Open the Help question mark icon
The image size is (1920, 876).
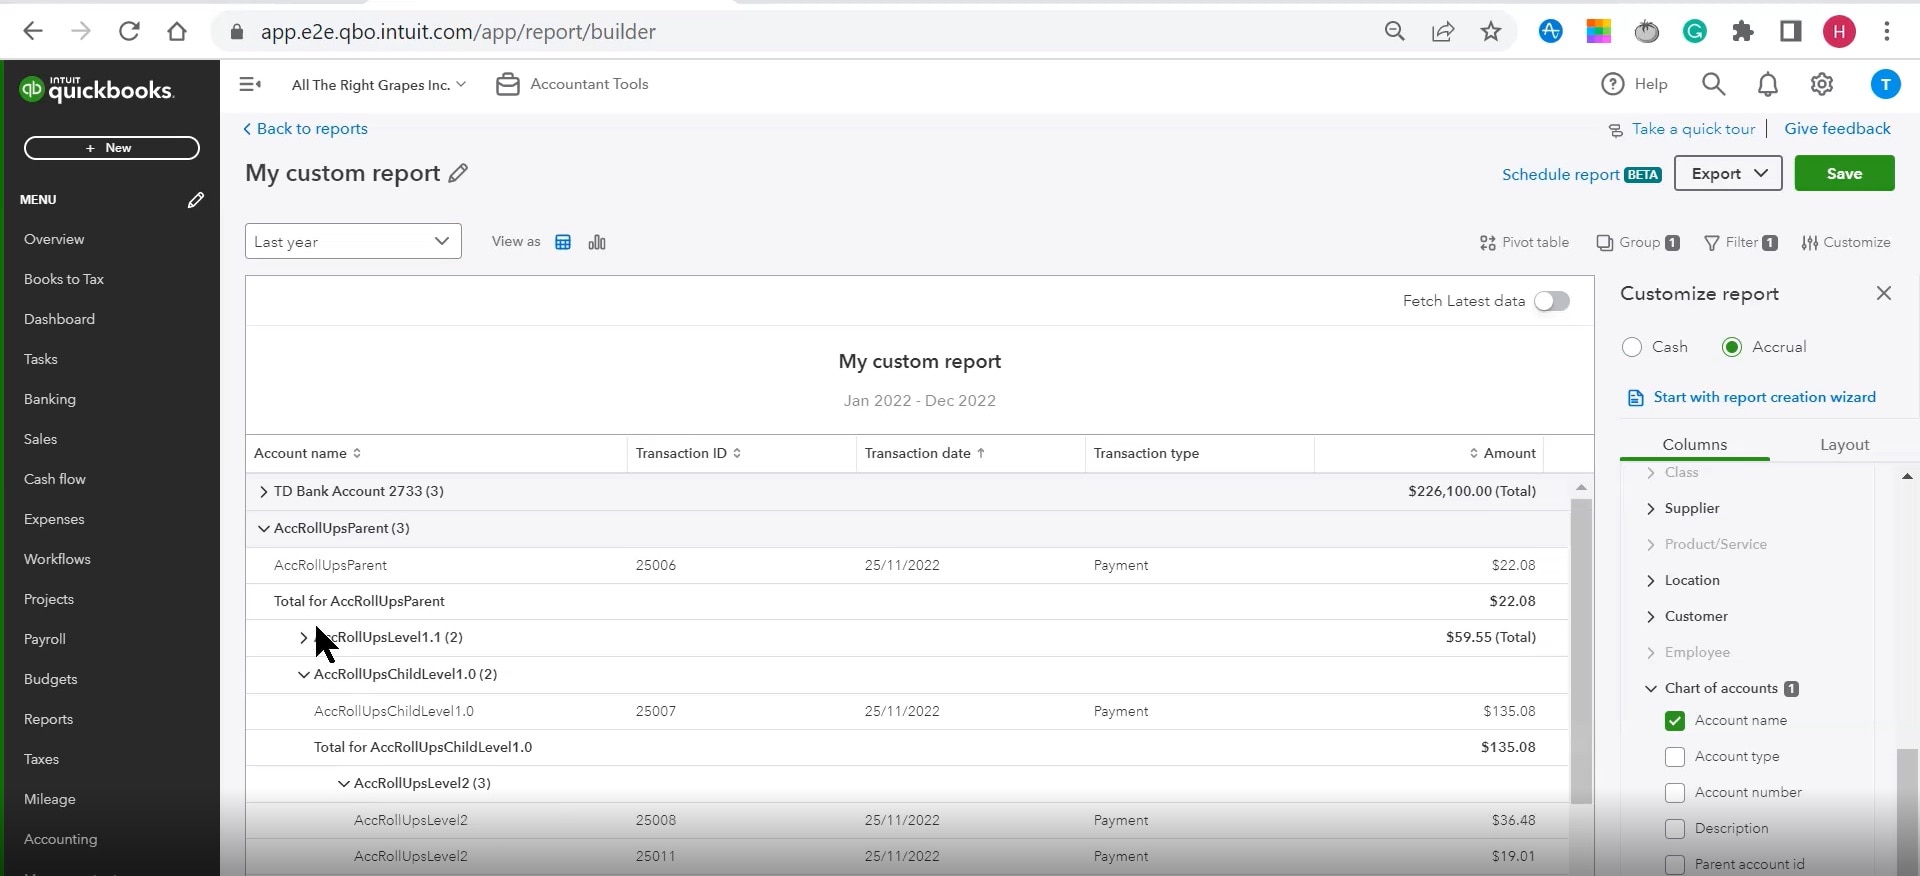(1612, 84)
